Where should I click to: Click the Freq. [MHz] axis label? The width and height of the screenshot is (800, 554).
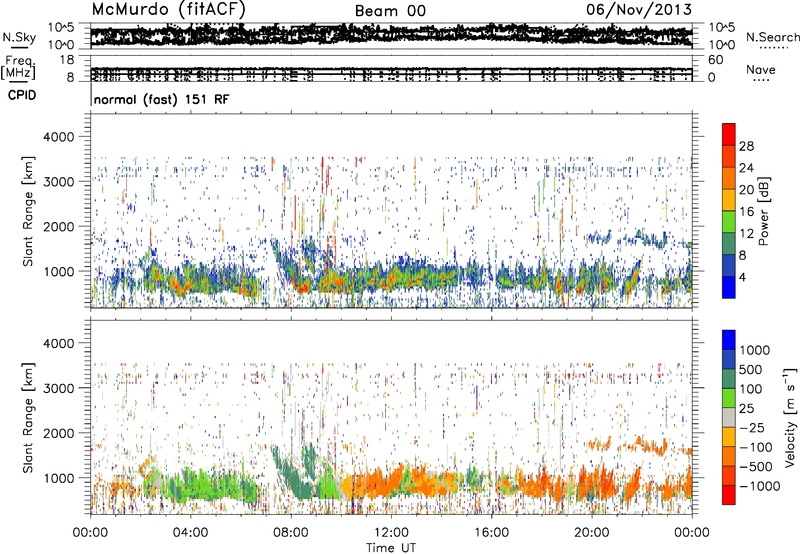pyautogui.click(x=18, y=67)
